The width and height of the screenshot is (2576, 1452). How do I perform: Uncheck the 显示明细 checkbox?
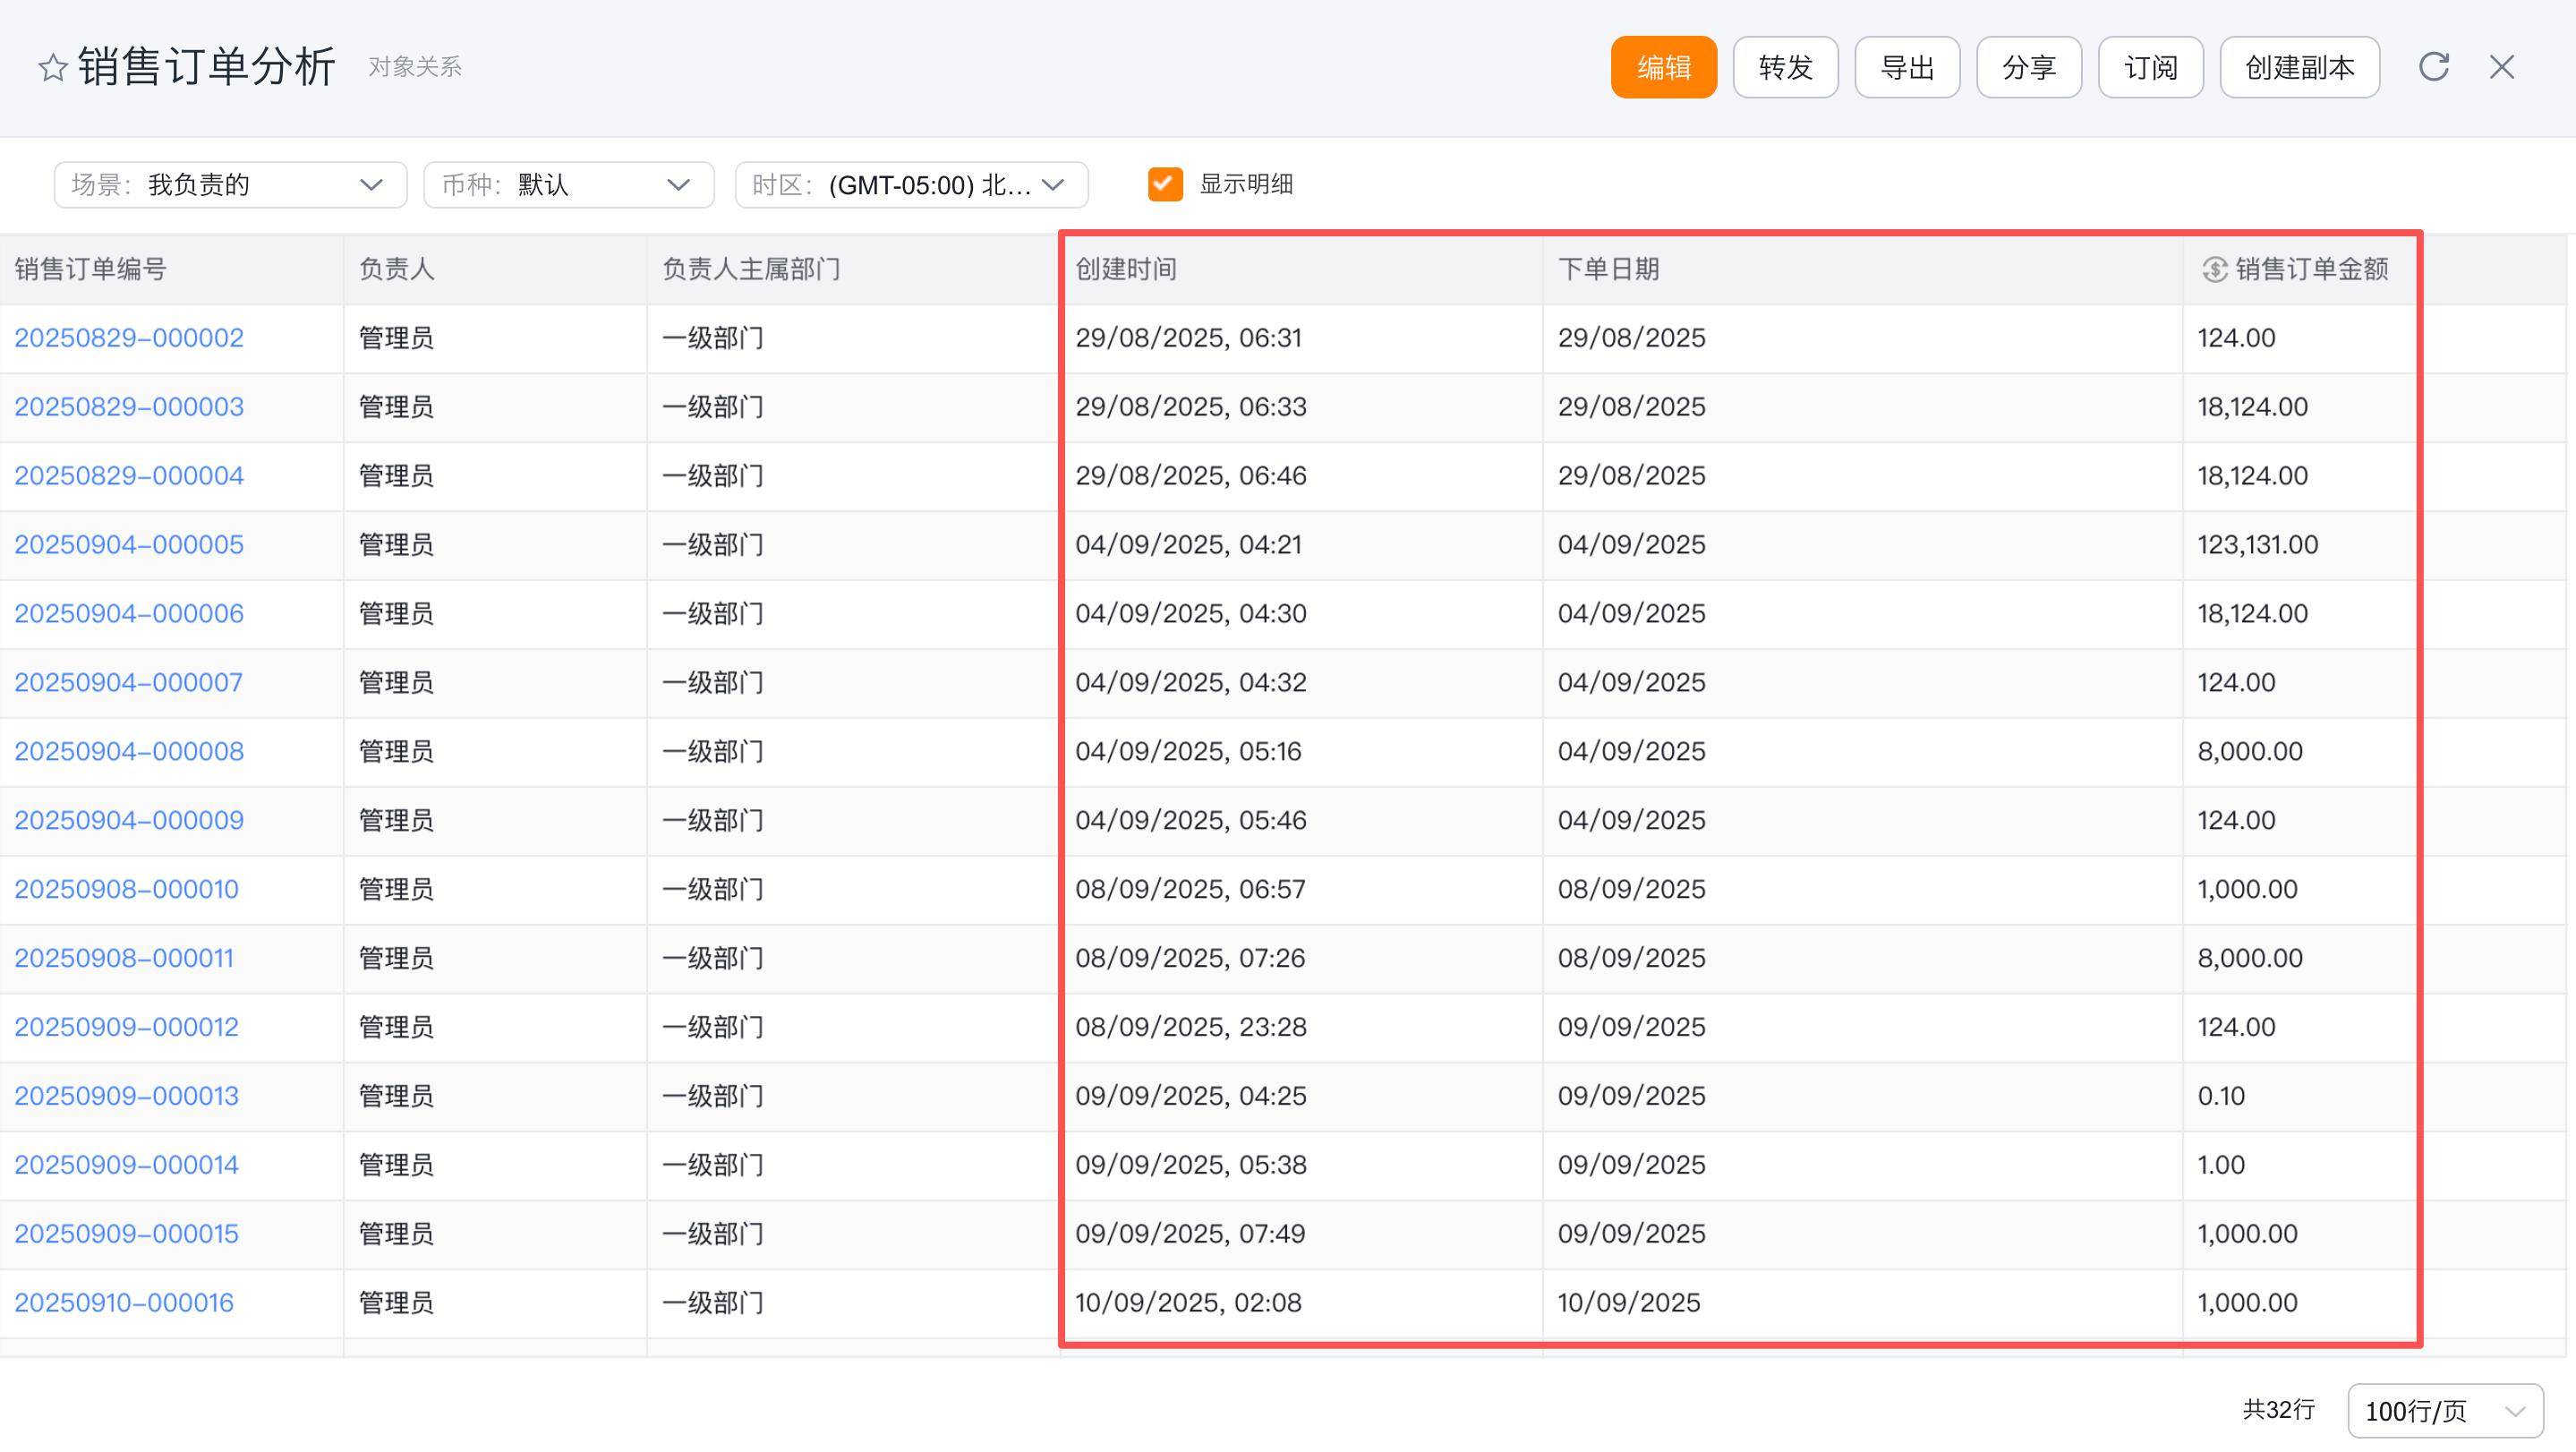click(1165, 184)
